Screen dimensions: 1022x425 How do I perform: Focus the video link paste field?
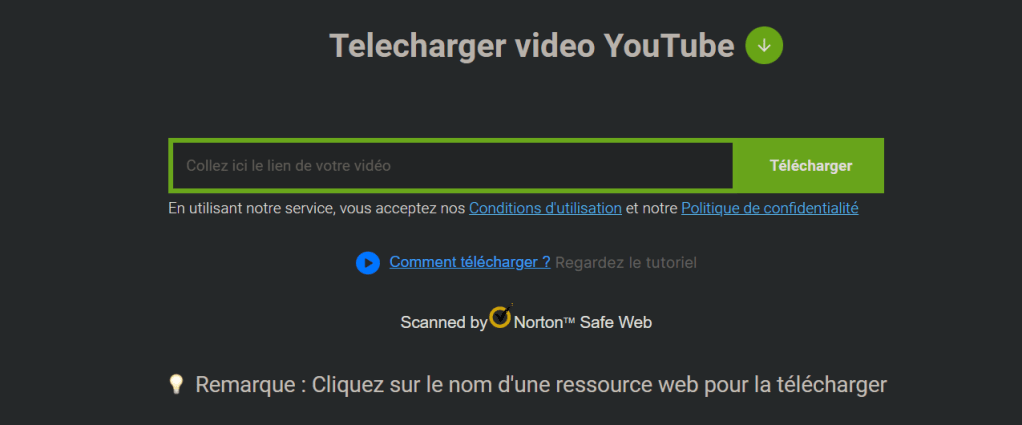click(x=452, y=166)
